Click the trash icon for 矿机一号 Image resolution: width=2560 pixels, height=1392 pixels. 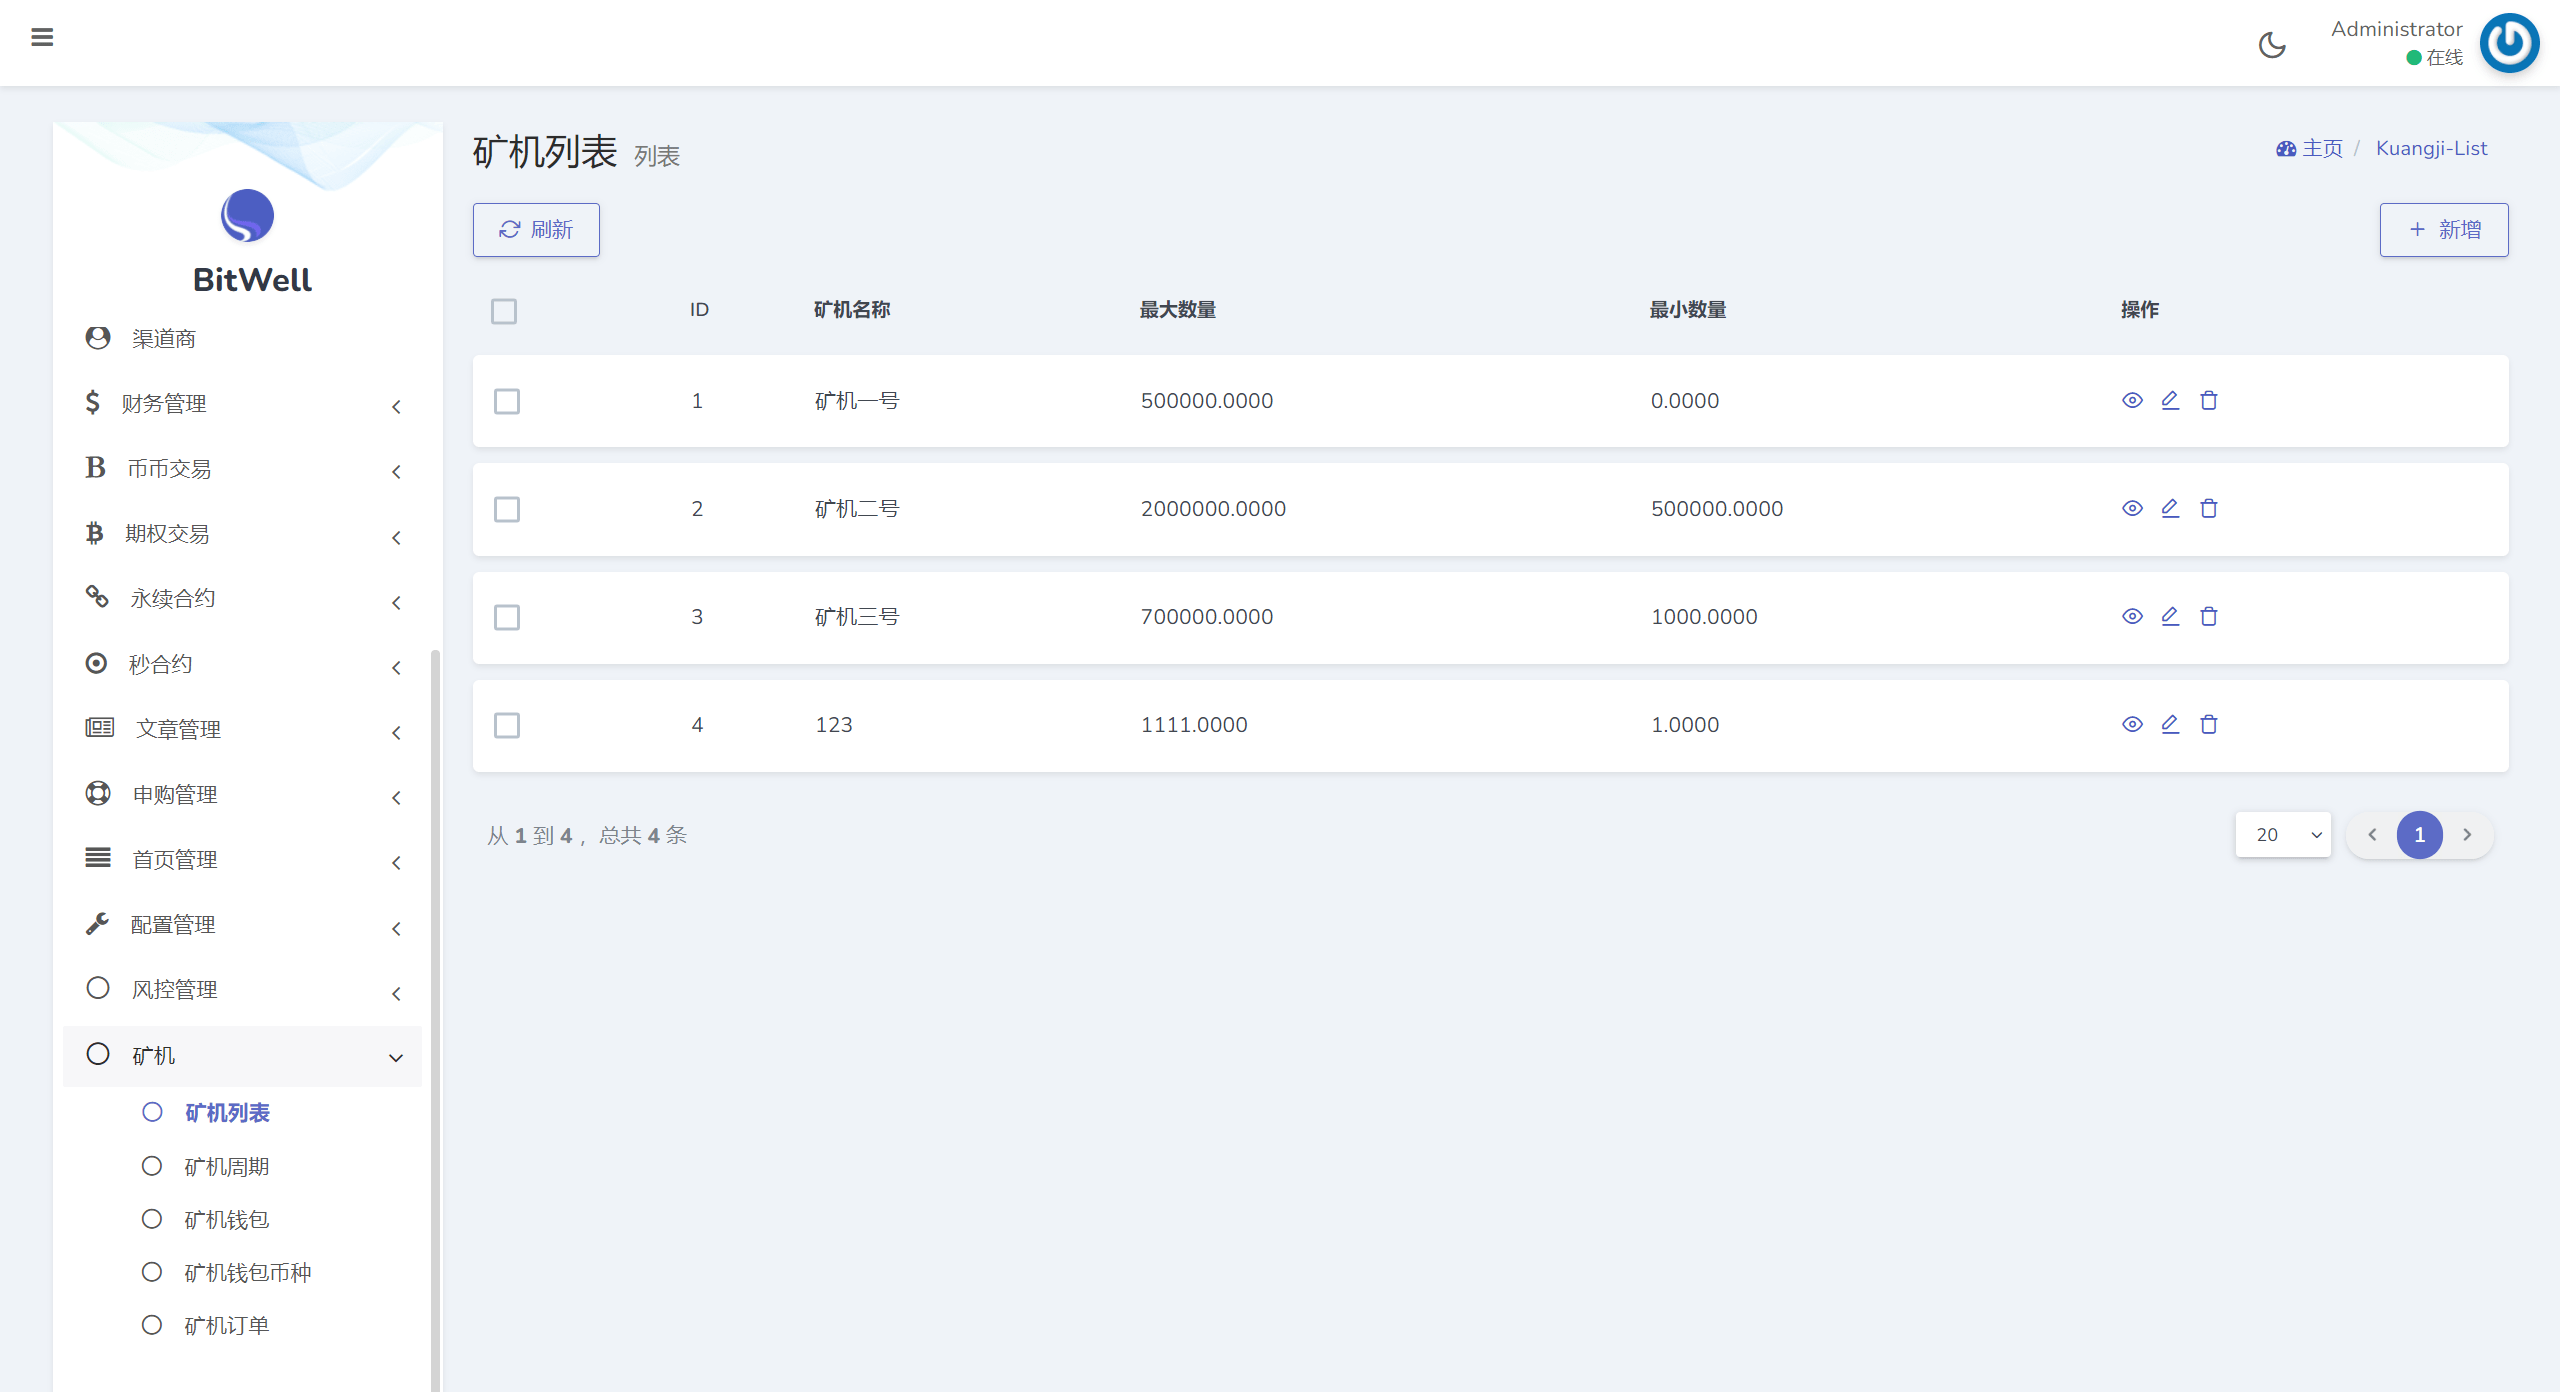pos(2209,400)
